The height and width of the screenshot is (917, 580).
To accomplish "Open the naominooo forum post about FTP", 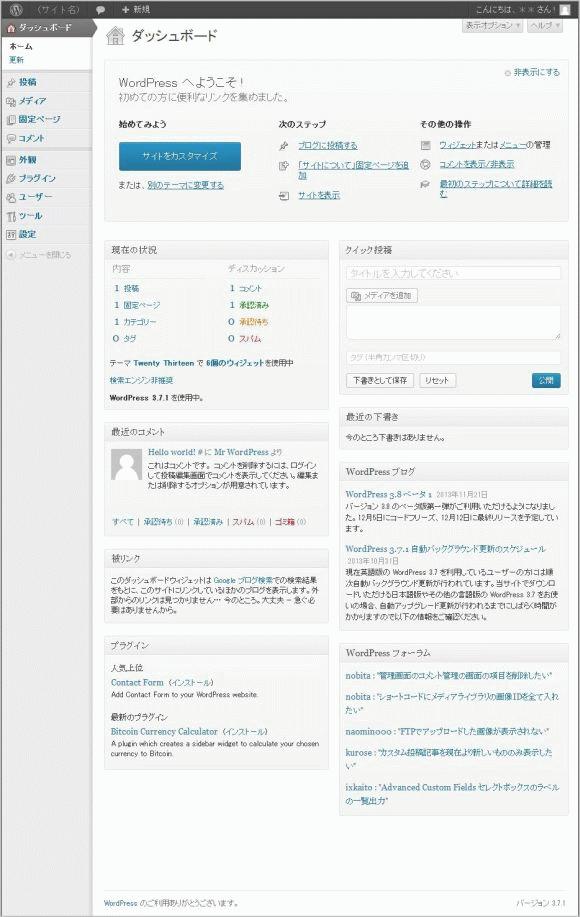I will click(447, 732).
